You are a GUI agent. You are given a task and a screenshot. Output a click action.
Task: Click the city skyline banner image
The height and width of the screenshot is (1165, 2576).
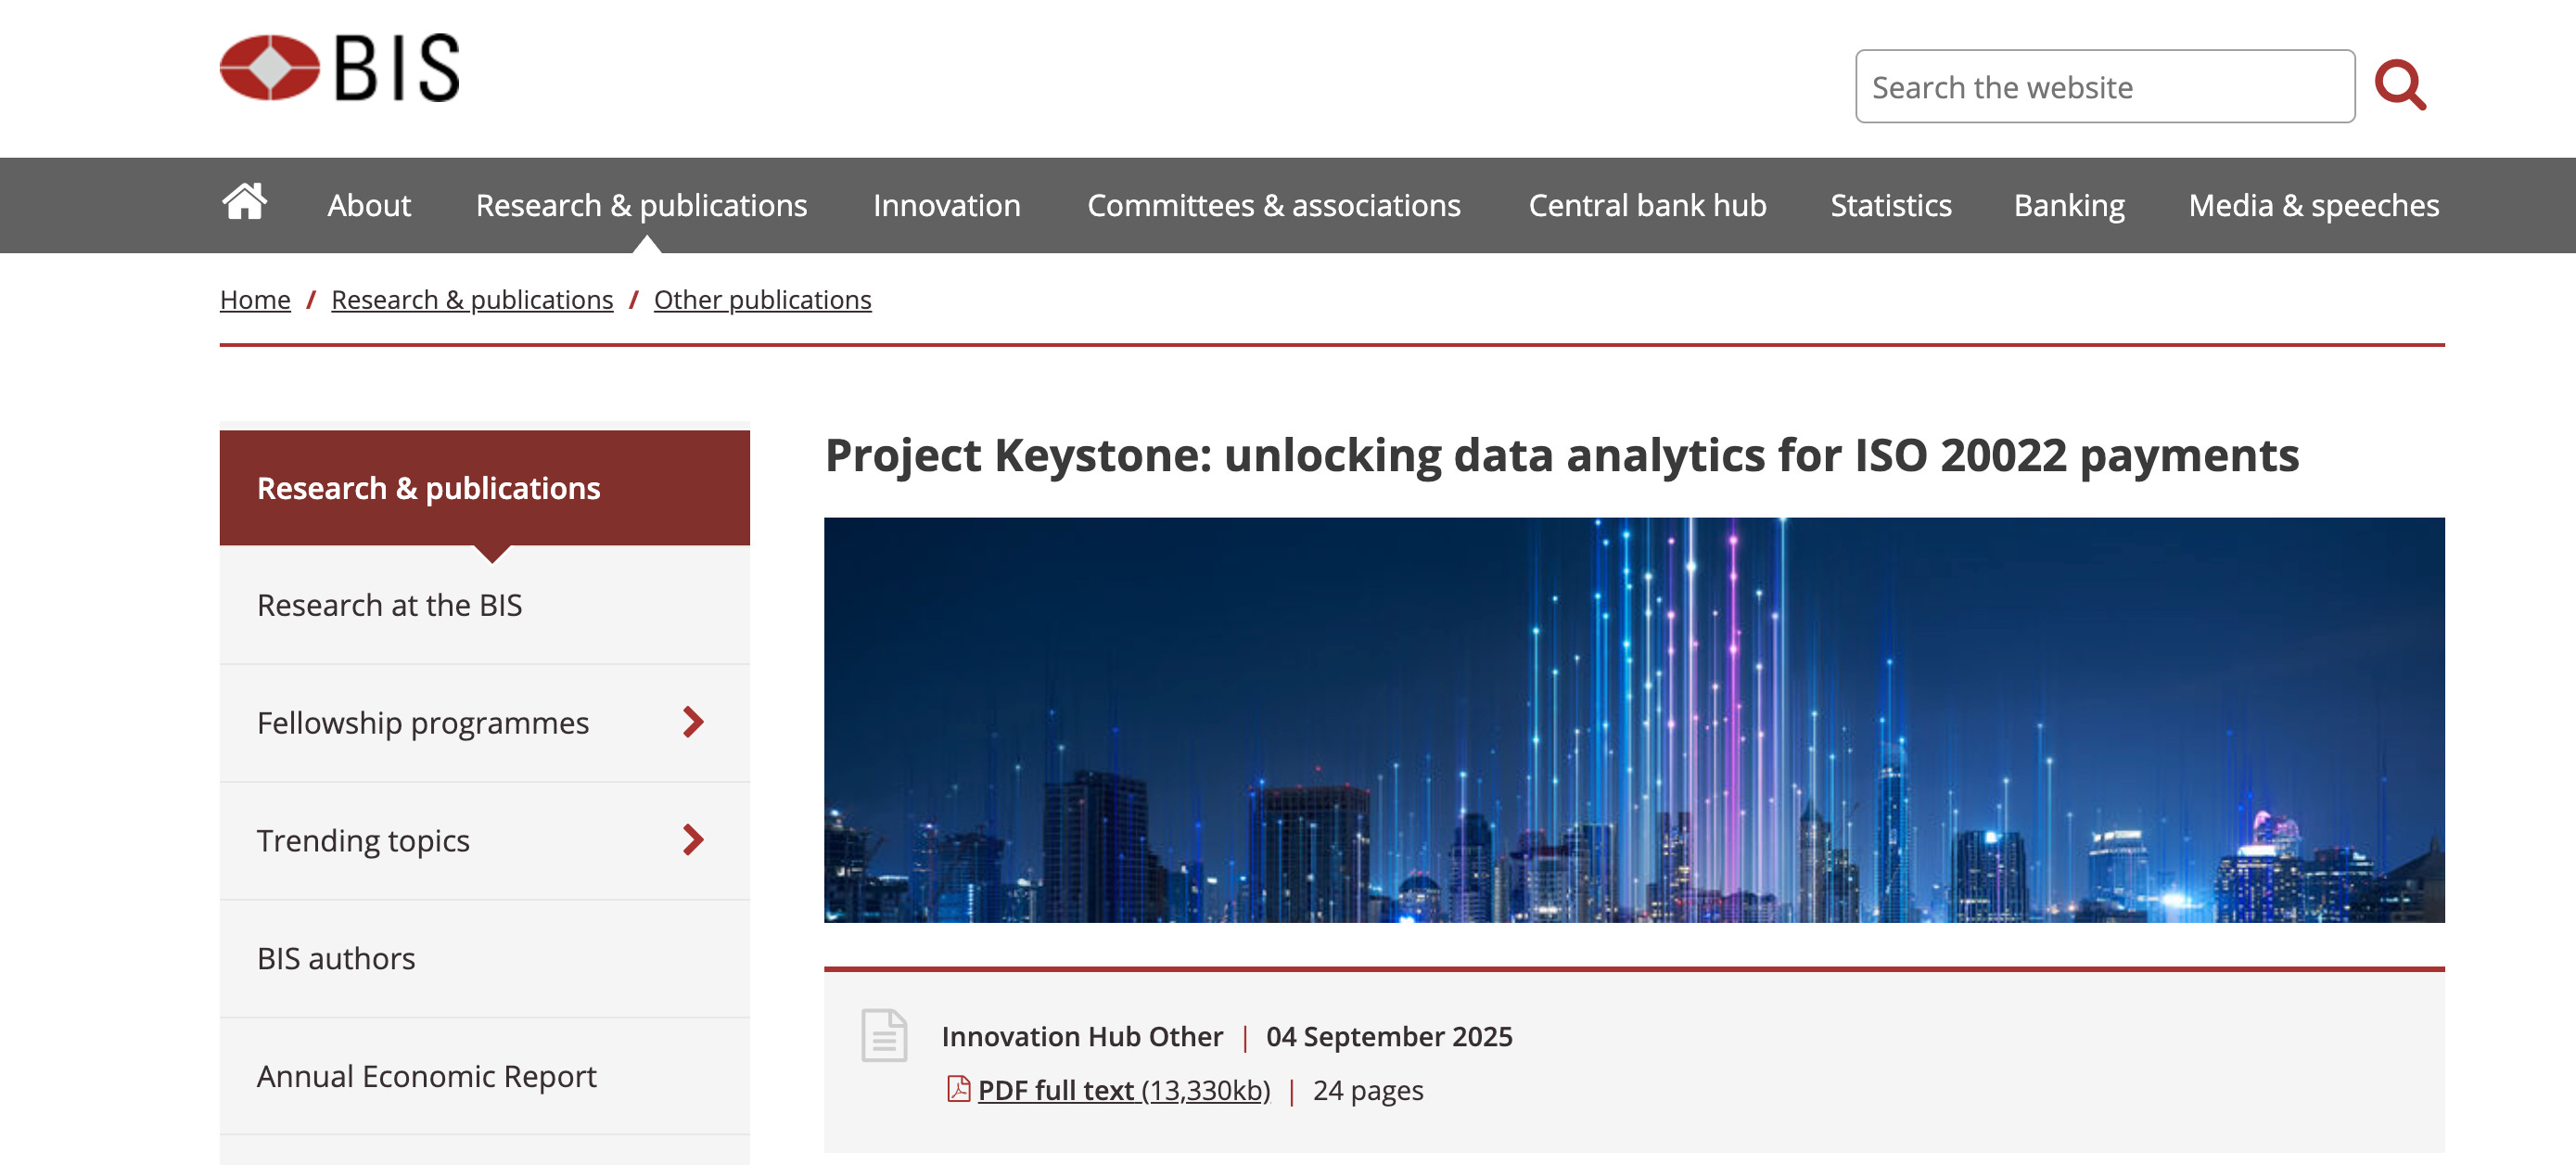click(1633, 720)
